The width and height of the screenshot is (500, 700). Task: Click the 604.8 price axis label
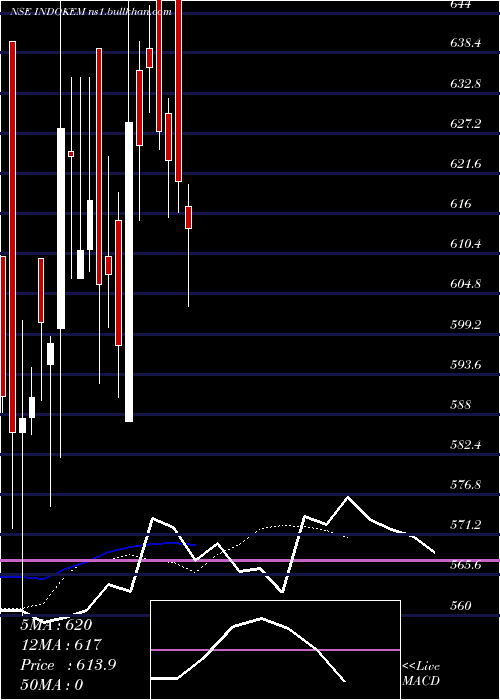[x=466, y=284]
